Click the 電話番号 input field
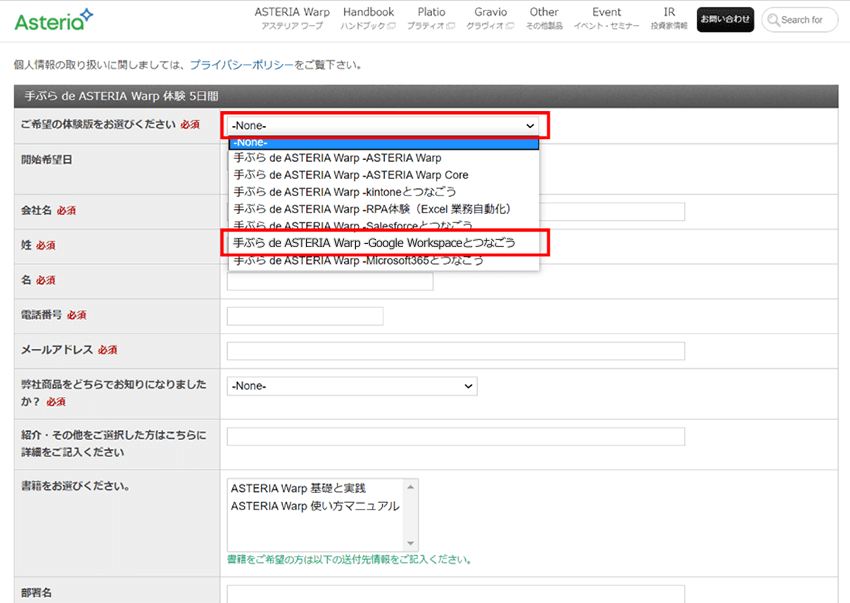 click(305, 316)
